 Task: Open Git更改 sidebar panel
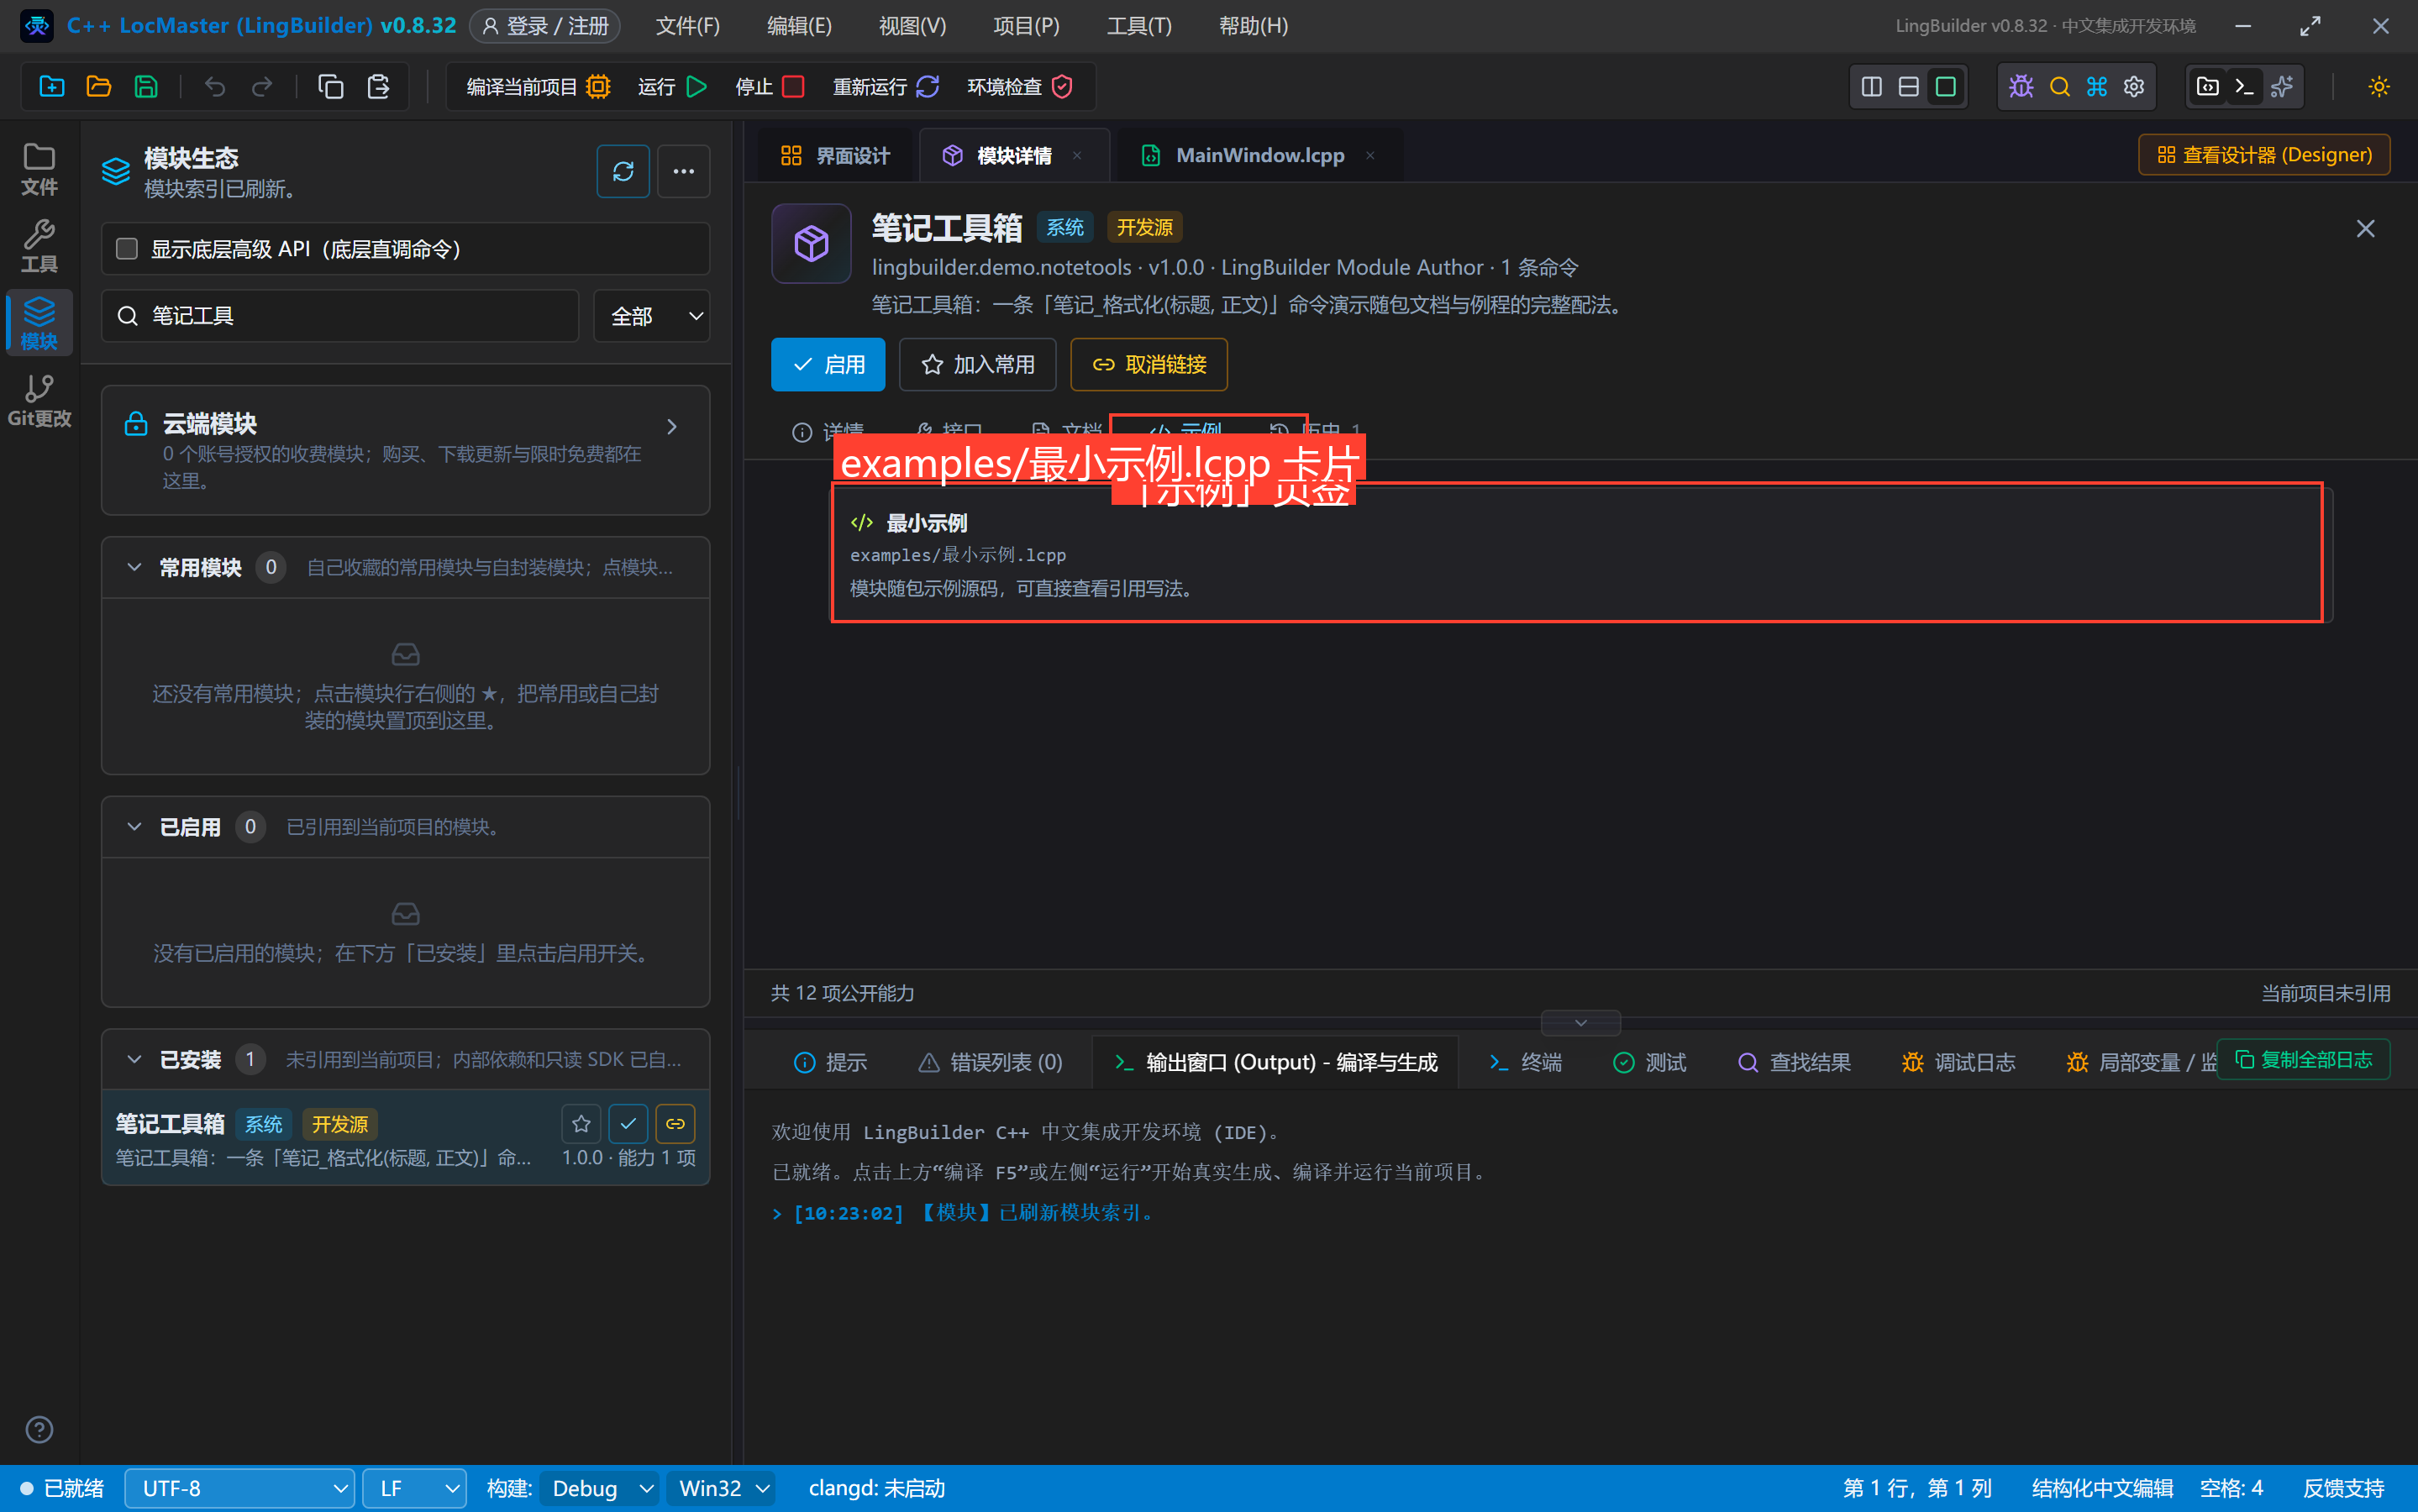39,400
